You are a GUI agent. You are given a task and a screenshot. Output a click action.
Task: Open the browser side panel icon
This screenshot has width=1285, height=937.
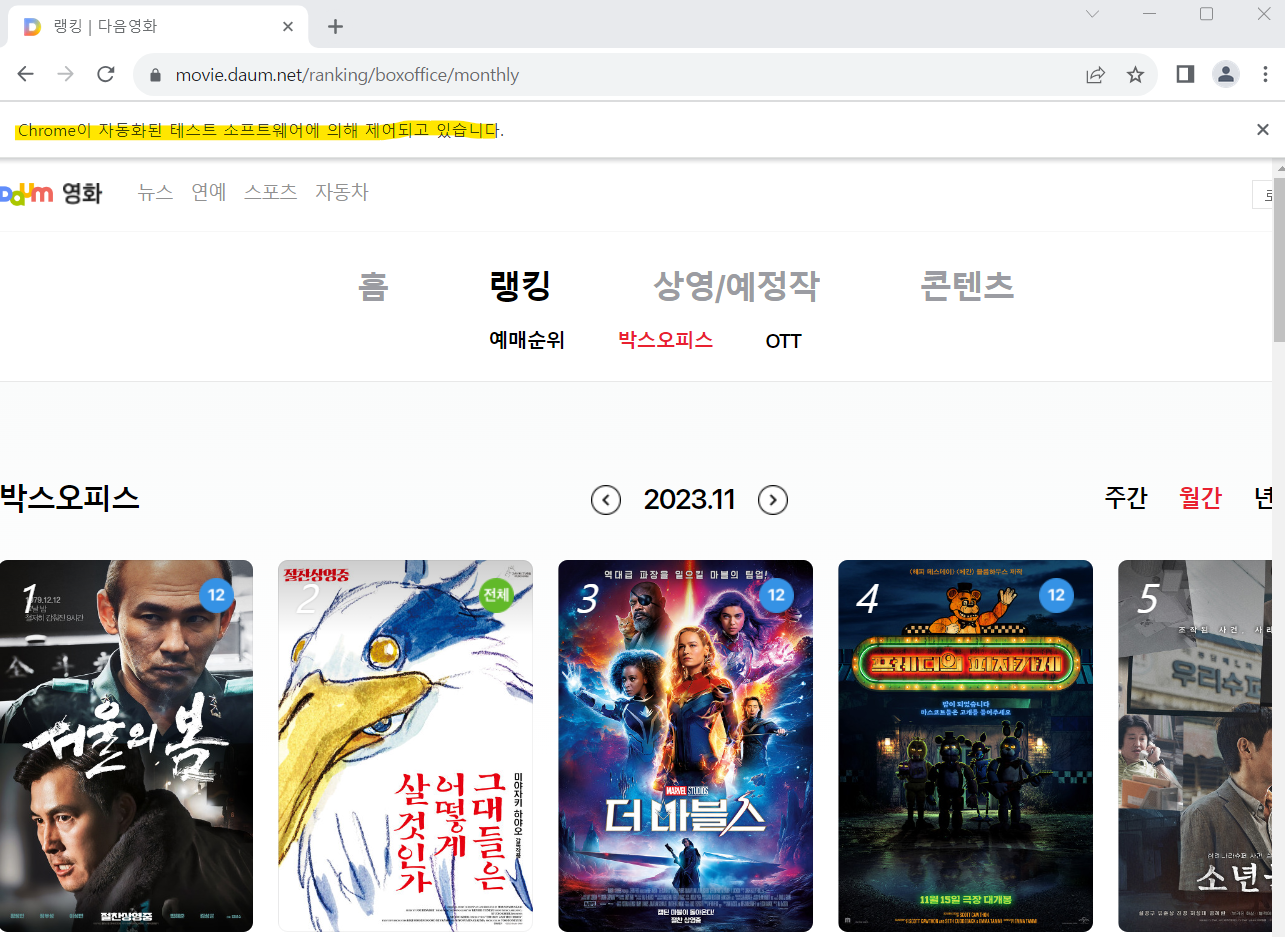coord(1185,75)
